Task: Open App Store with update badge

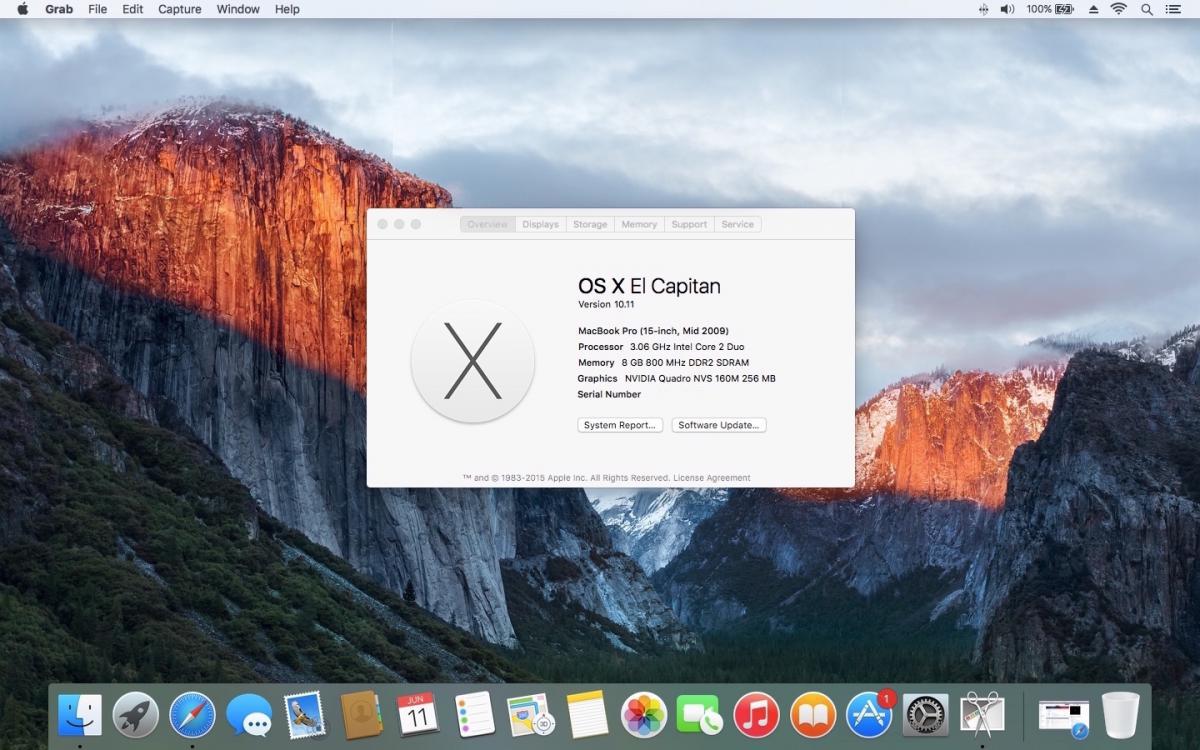Action: [x=870, y=714]
